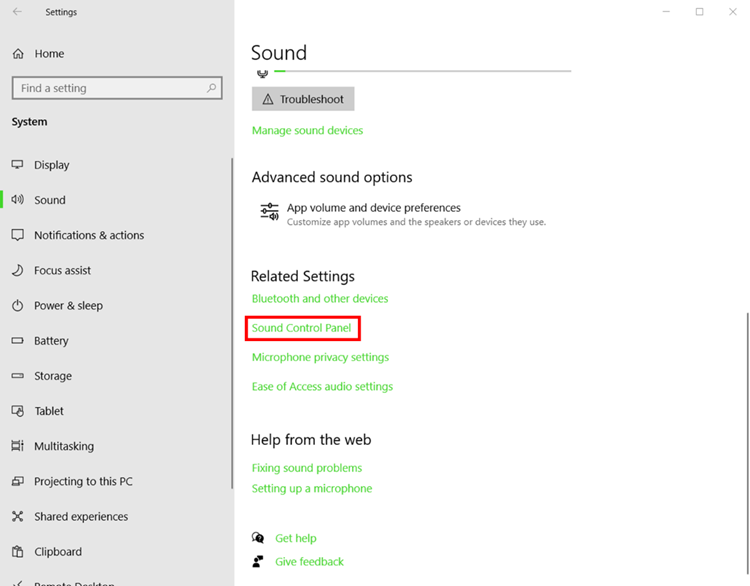Viewport: 750px width, 586px height.
Task: Open Setting up a microphone link
Action: coord(312,488)
